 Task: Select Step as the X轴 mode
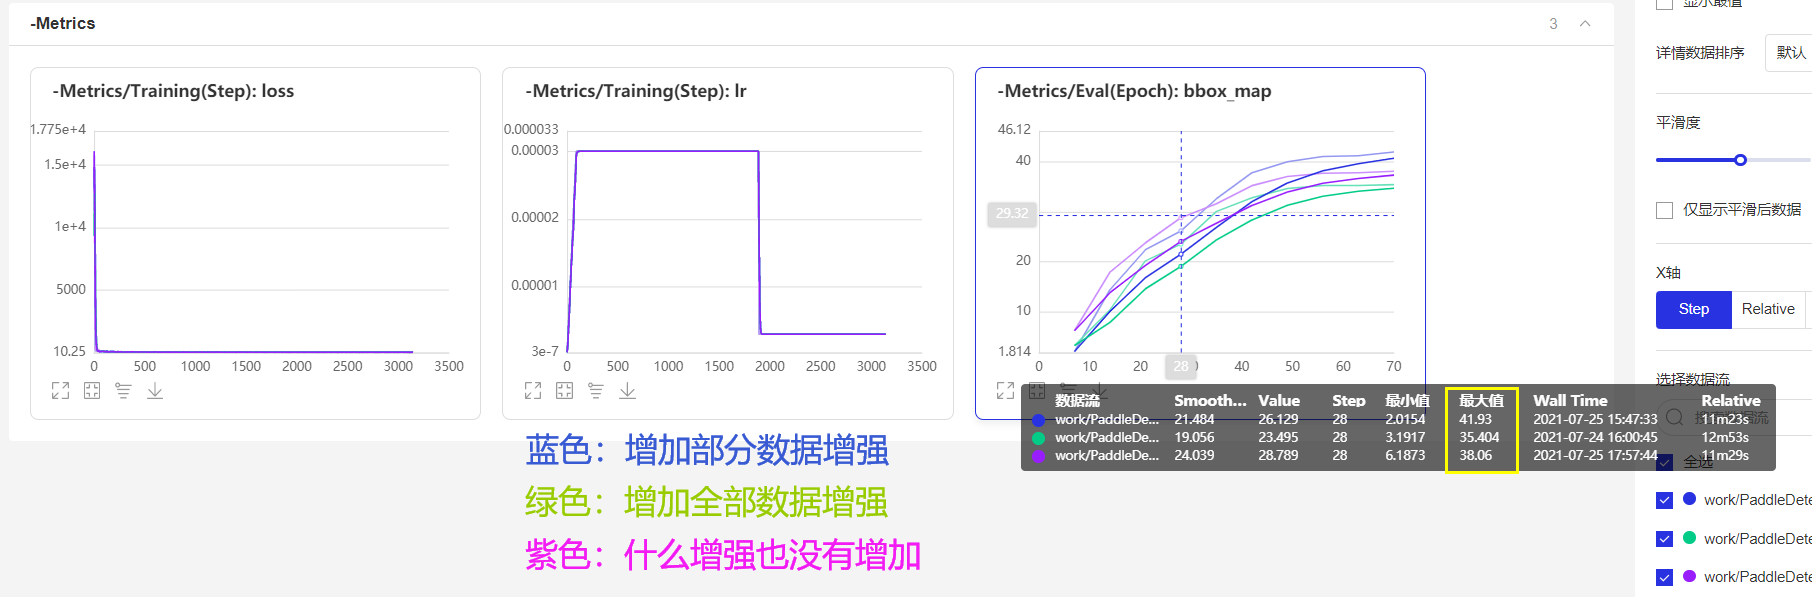point(1693,309)
